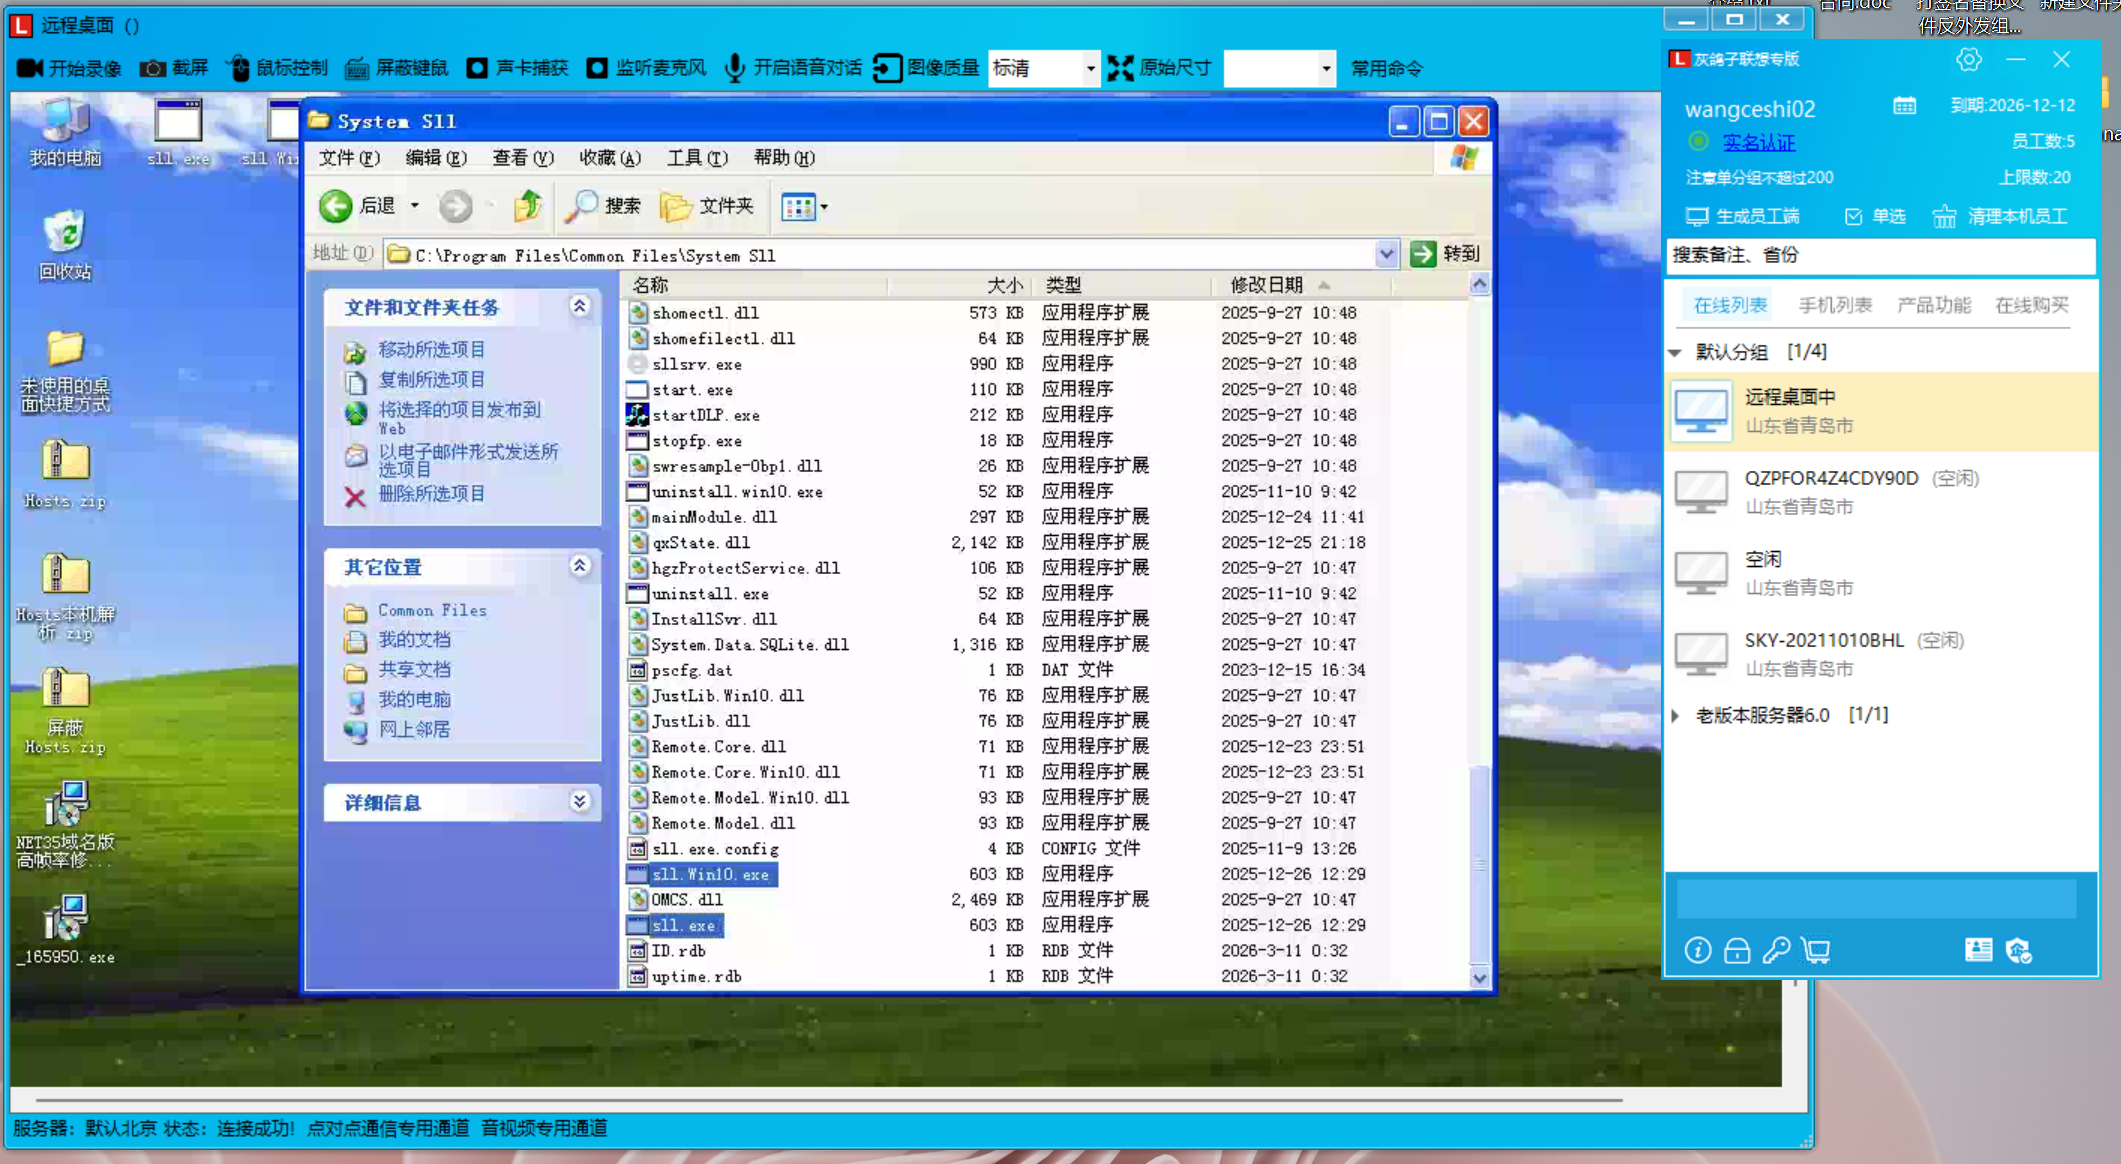
Task: Click the screenshot camera icon
Action: pyautogui.click(x=153, y=68)
